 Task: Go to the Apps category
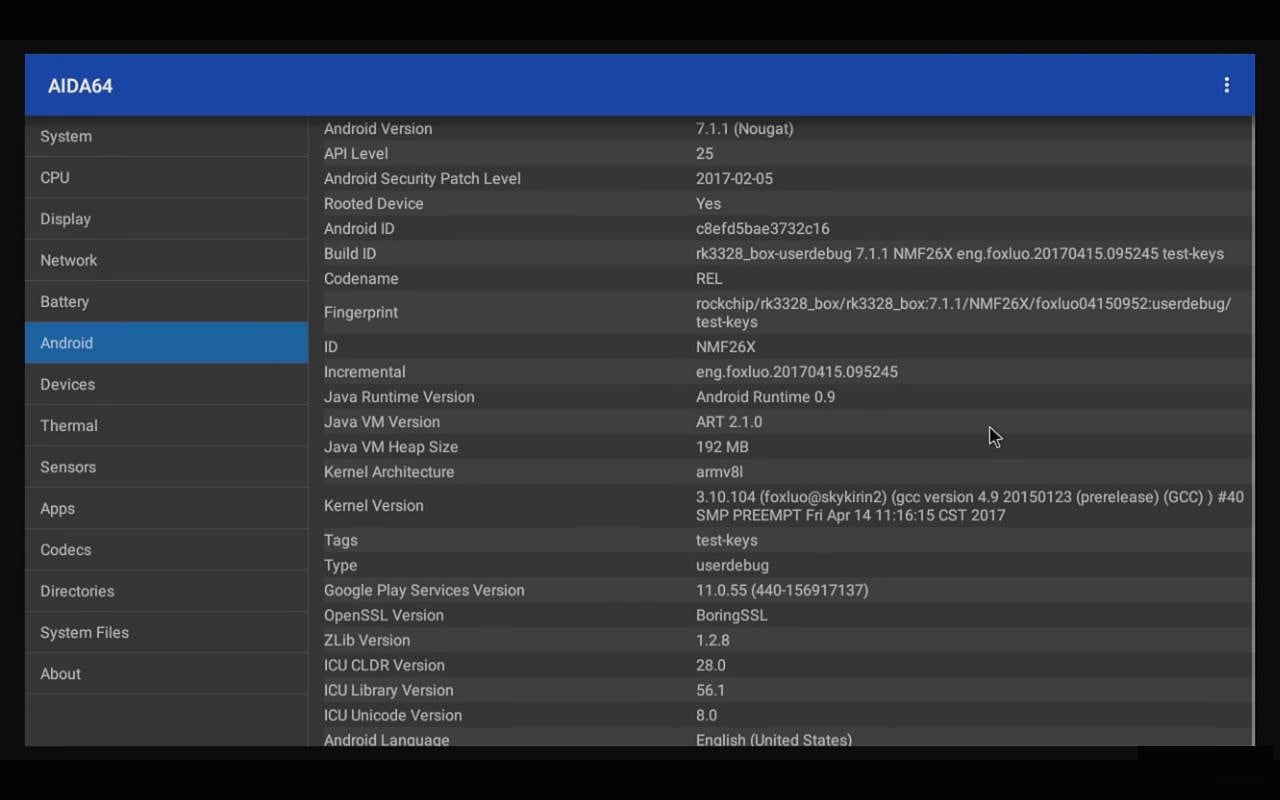click(x=166, y=508)
